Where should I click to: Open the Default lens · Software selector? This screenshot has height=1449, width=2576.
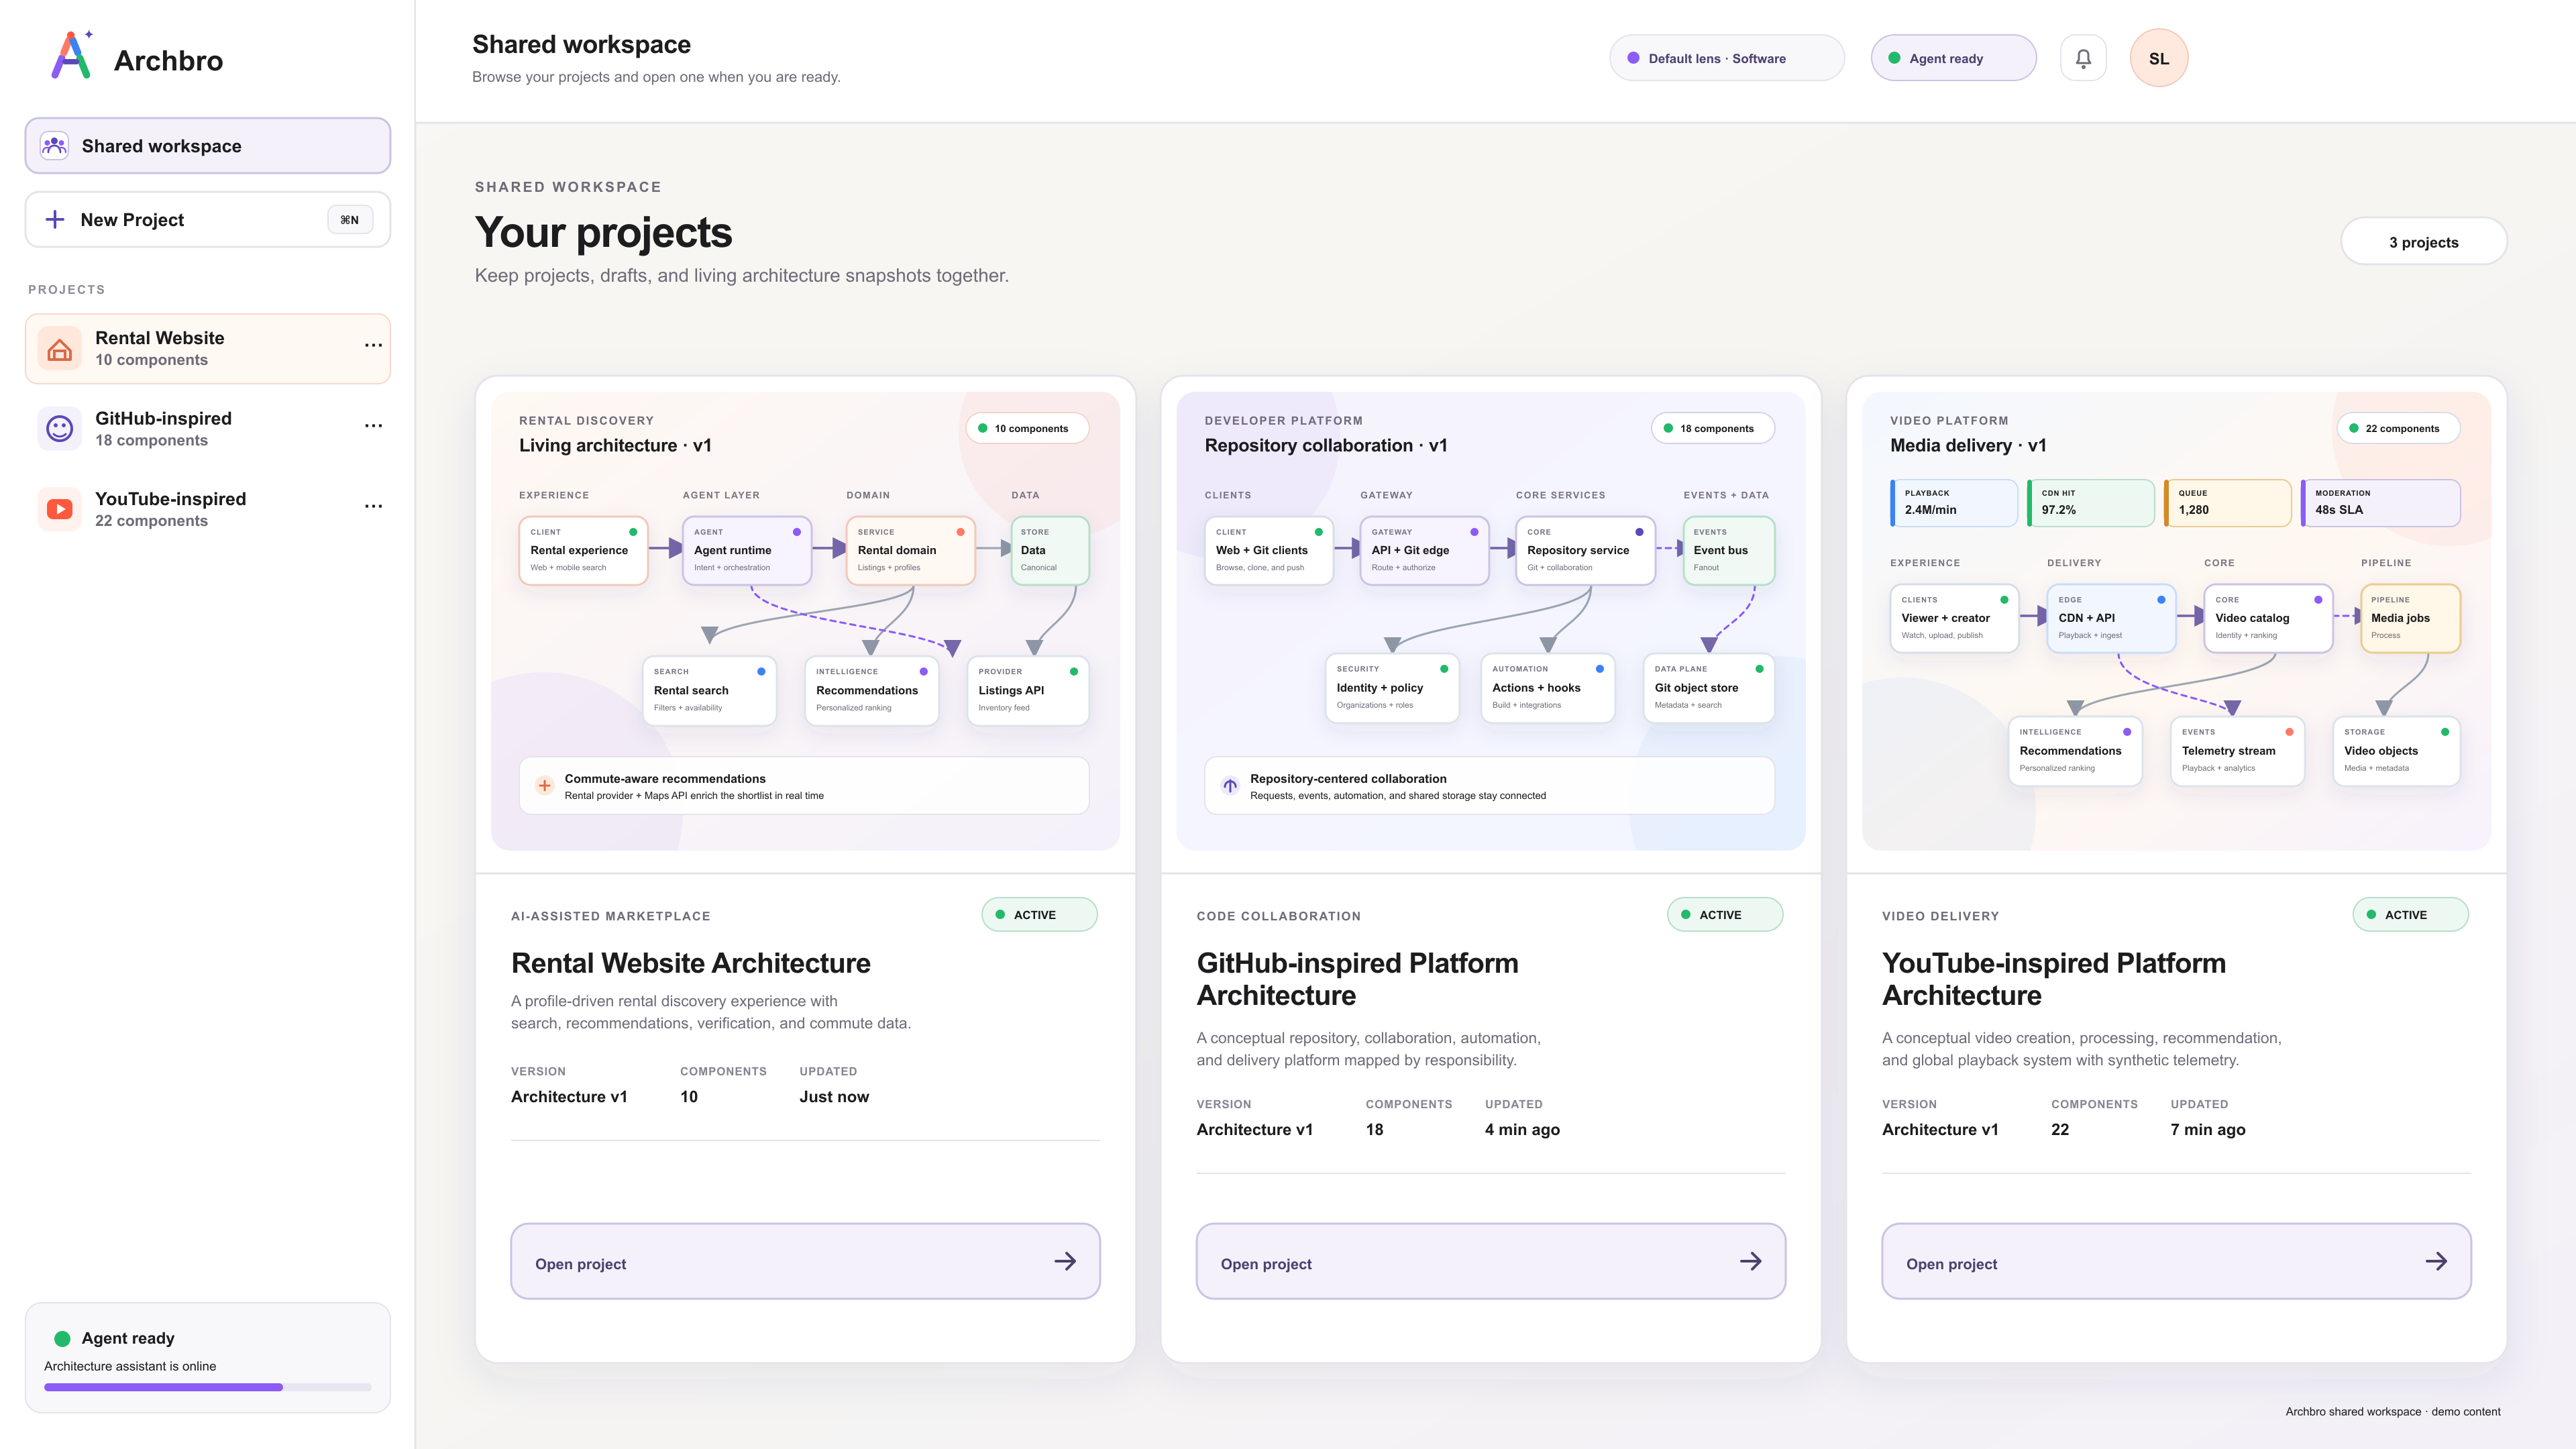(1727, 58)
